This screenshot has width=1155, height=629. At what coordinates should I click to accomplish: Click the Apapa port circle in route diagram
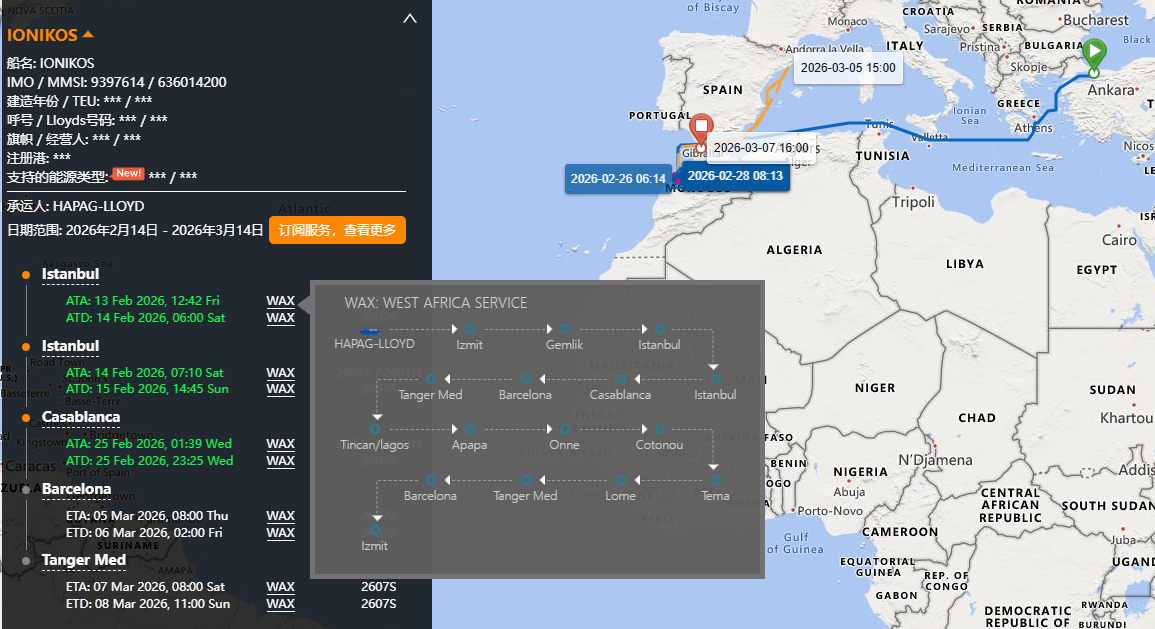469,429
